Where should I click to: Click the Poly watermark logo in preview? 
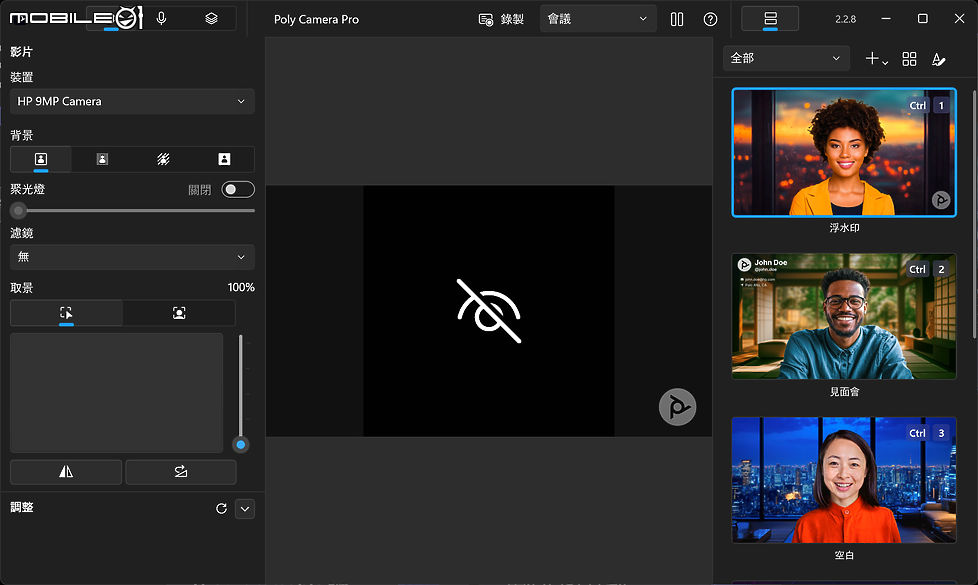[x=677, y=407]
